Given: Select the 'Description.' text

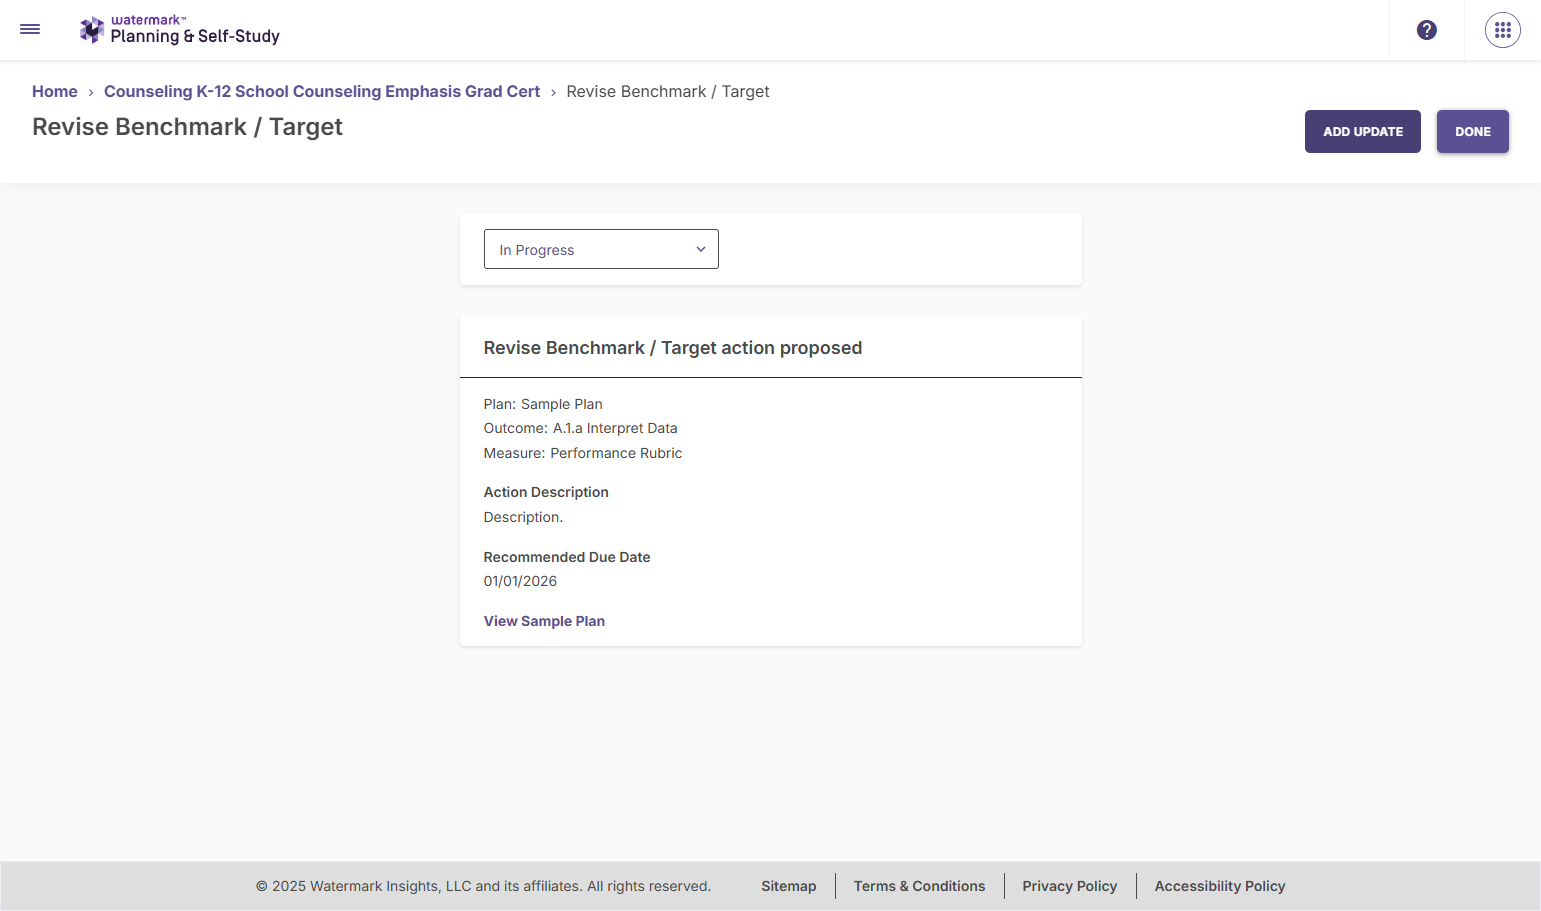Looking at the screenshot, I should click(524, 517).
